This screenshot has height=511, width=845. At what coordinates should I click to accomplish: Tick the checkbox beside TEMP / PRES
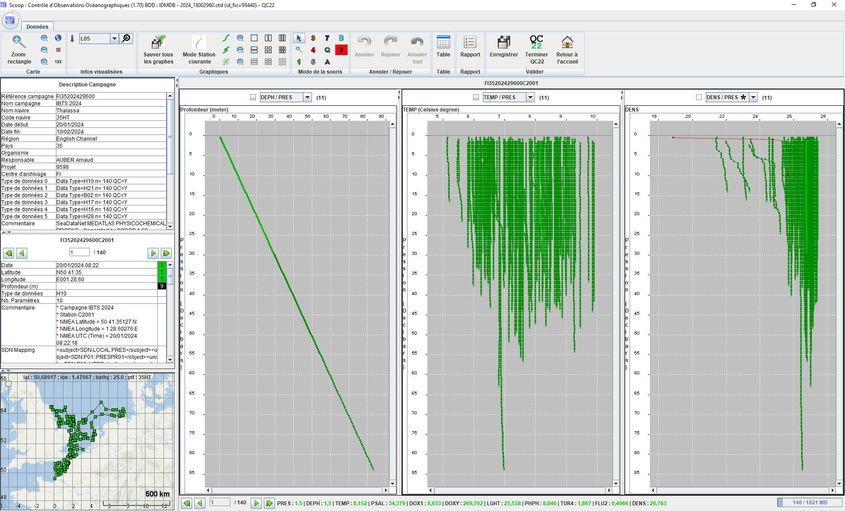click(x=476, y=98)
